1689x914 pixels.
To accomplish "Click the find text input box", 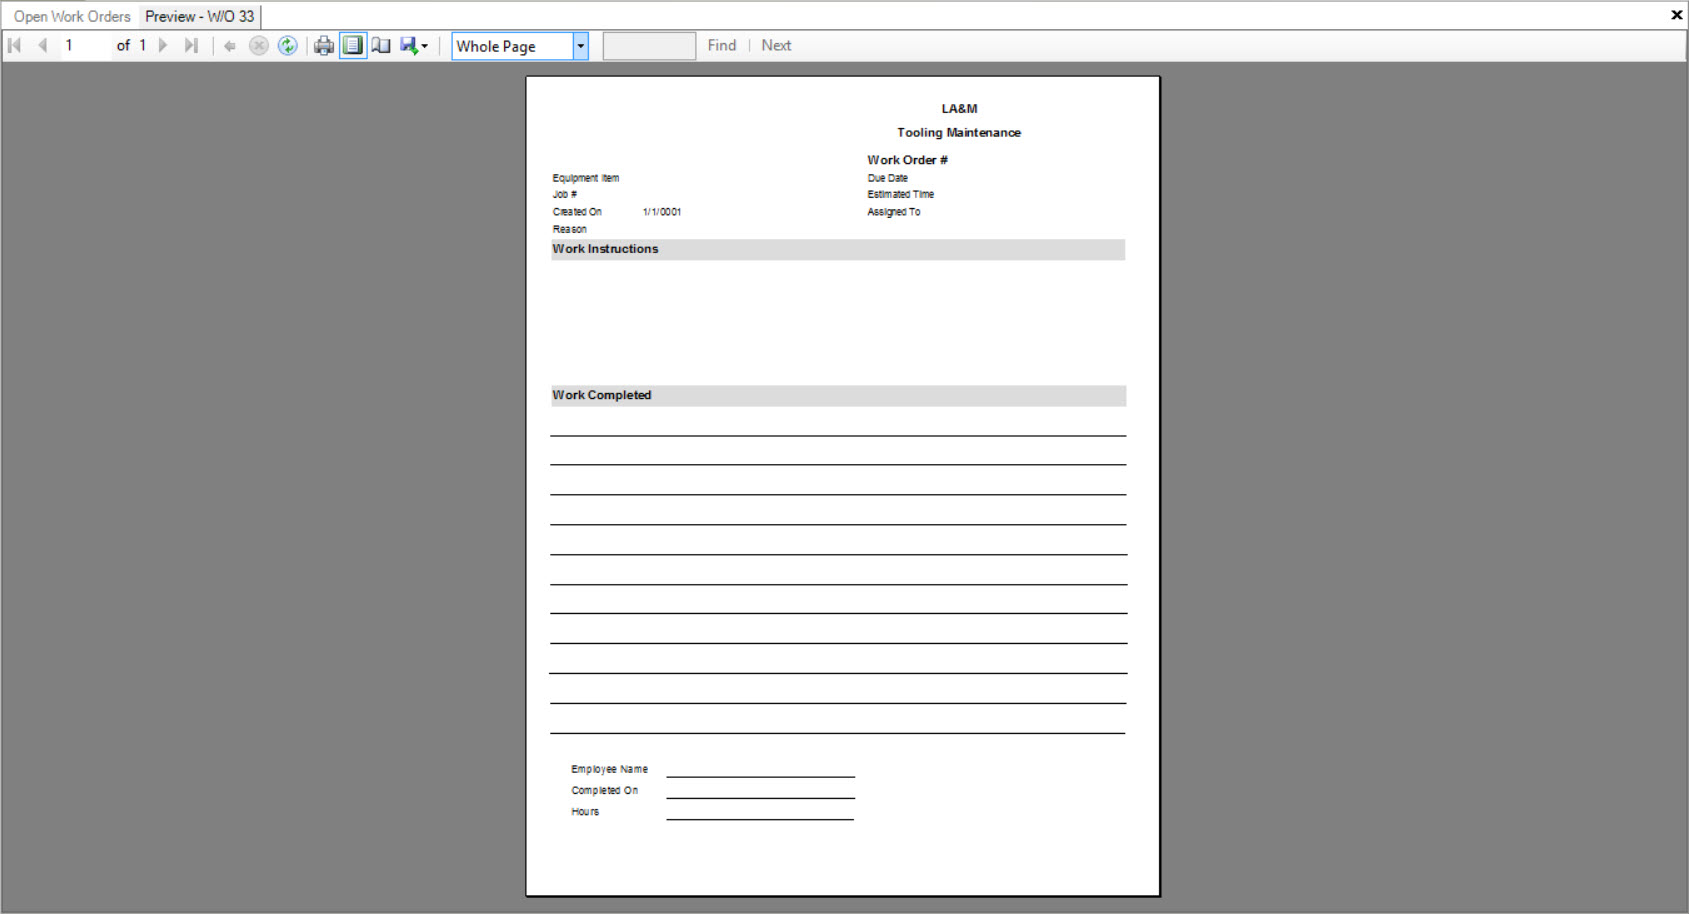I will [x=649, y=46].
